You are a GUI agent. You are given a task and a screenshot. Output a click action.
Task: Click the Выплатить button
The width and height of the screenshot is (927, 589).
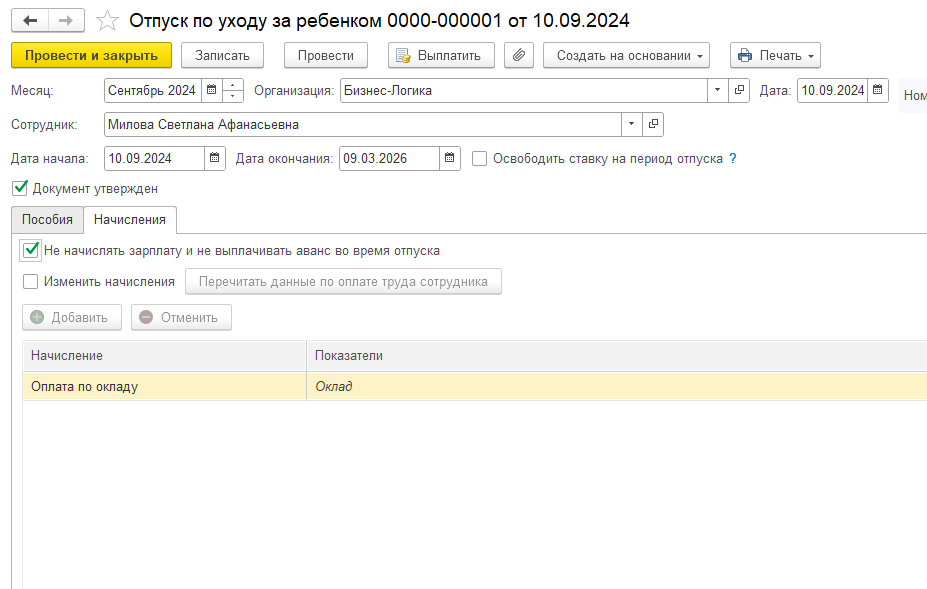441,56
